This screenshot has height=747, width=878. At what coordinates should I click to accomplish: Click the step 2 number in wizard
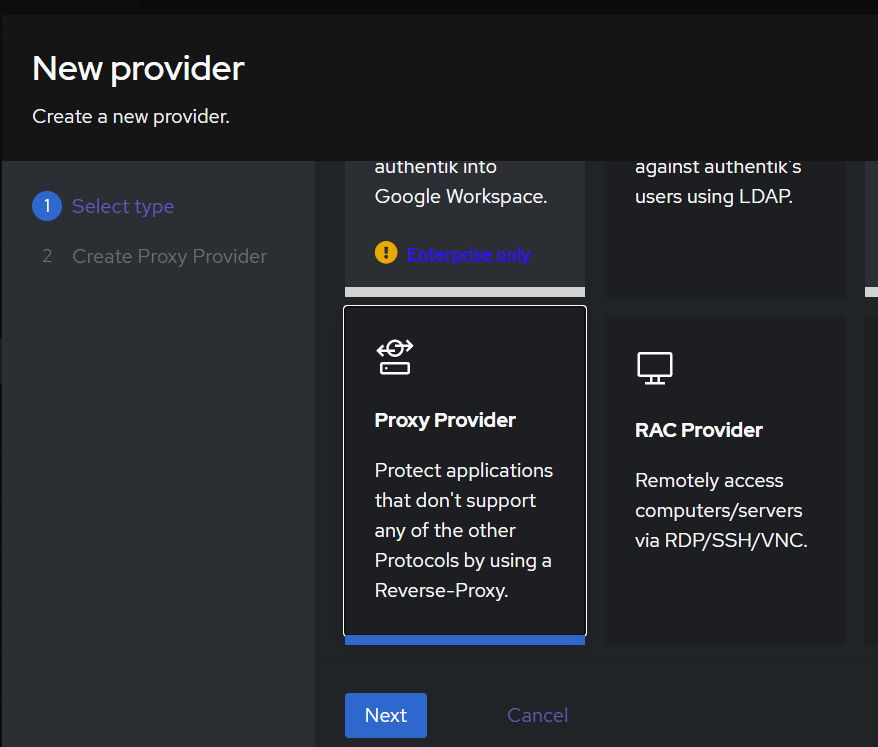point(47,256)
